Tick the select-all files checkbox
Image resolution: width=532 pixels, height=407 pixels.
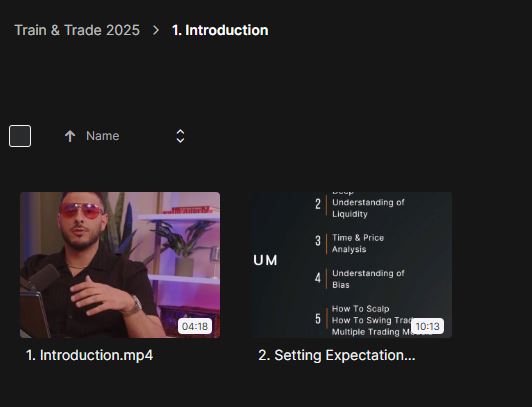tap(20, 136)
